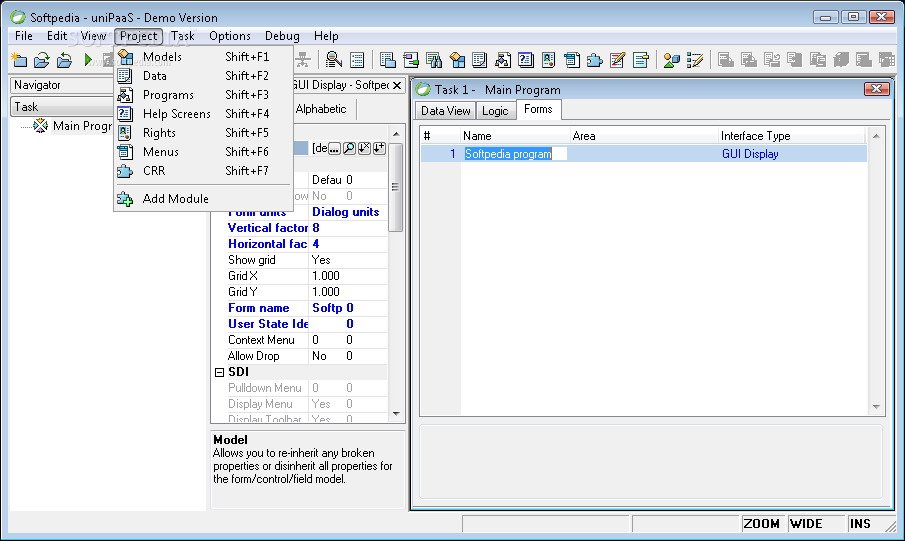Image resolution: width=905 pixels, height=541 pixels.
Task: Click the grayed network hierarchy toolbar icon
Action: coord(304,59)
